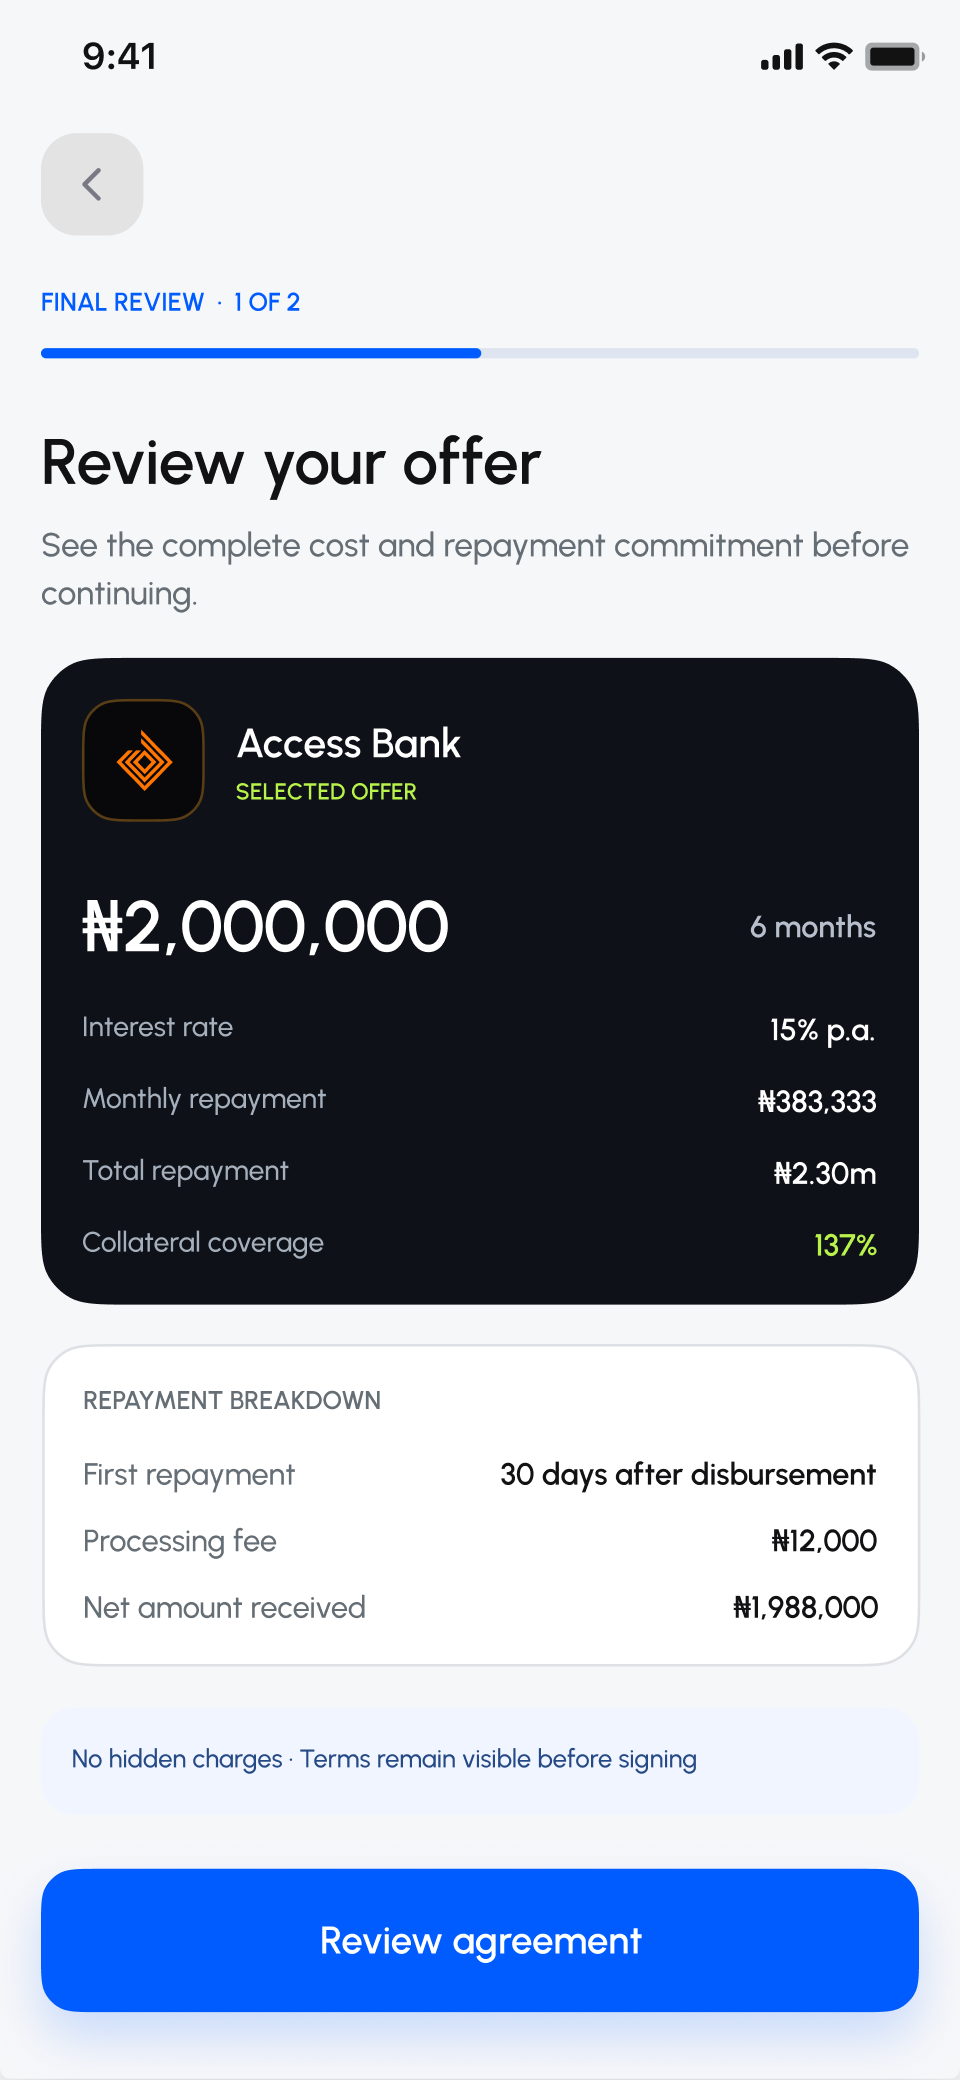
Task: Tap the ₦12,000 processing fee value
Action: [x=824, y=1541]
